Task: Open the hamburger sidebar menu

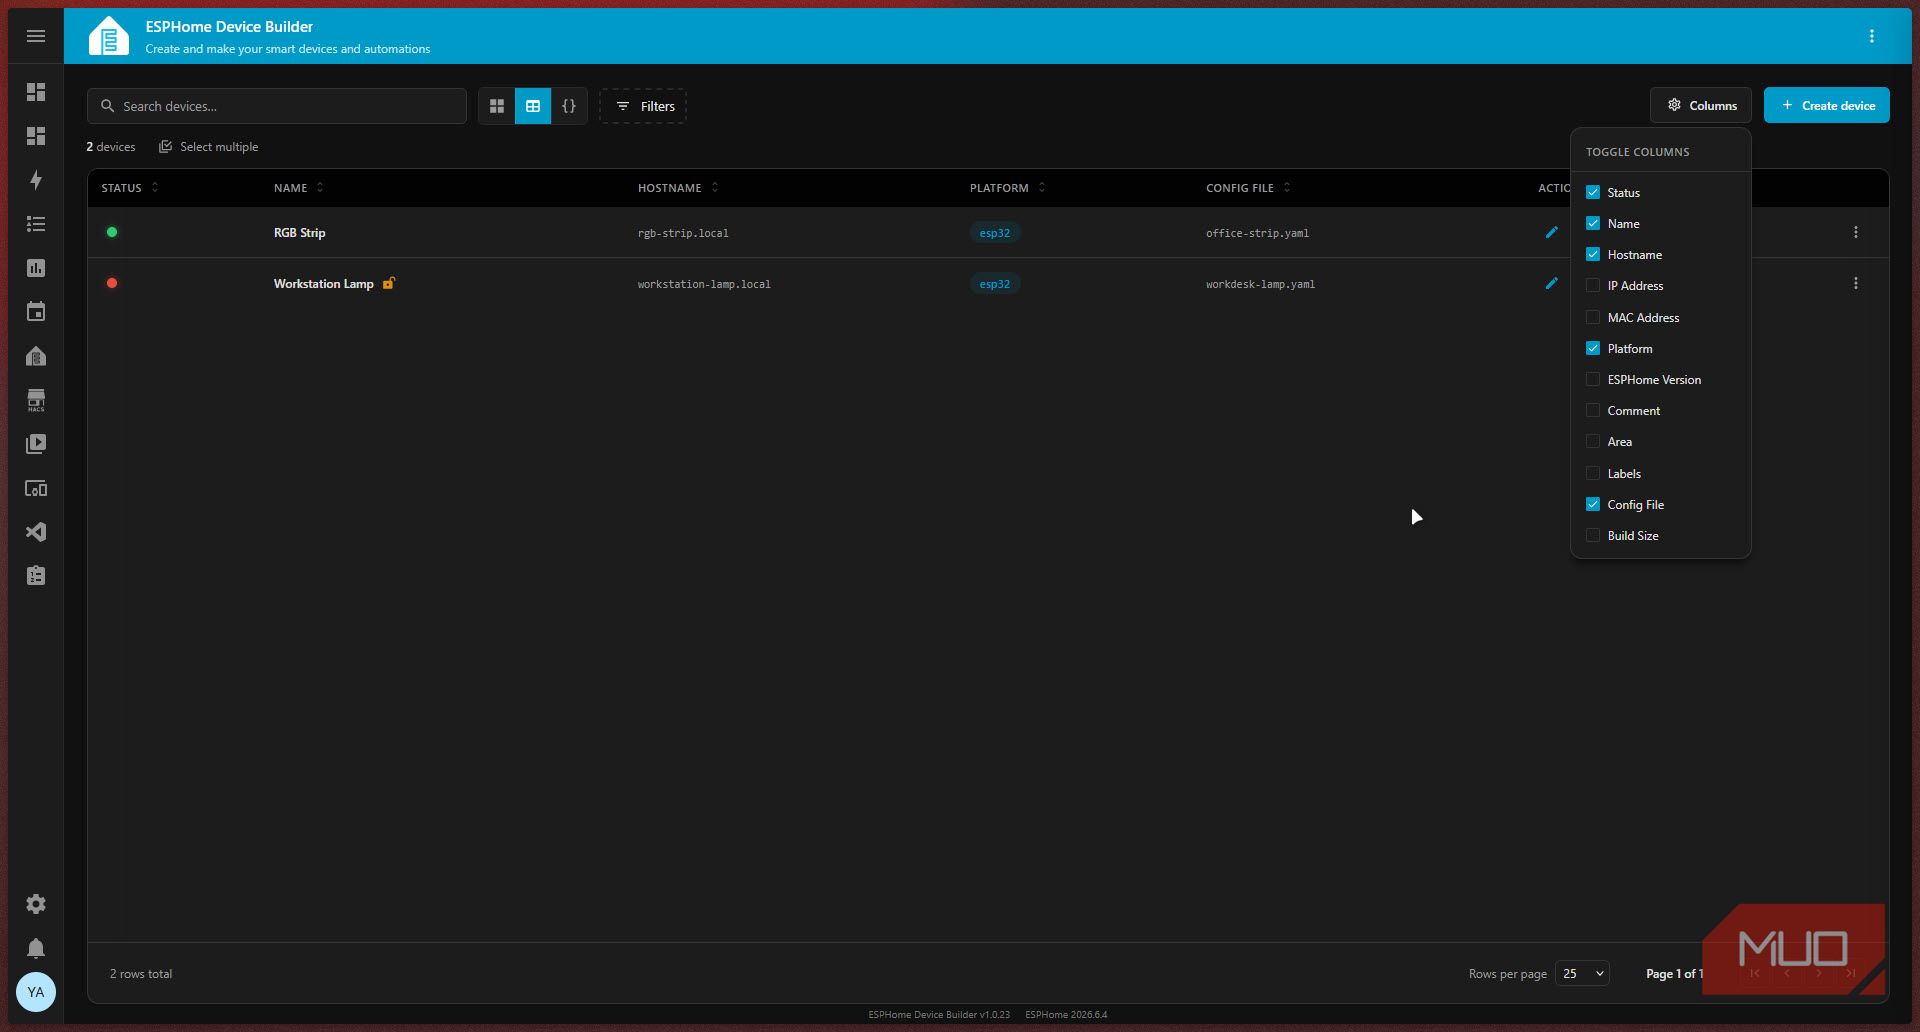Action: pos(36,36)
